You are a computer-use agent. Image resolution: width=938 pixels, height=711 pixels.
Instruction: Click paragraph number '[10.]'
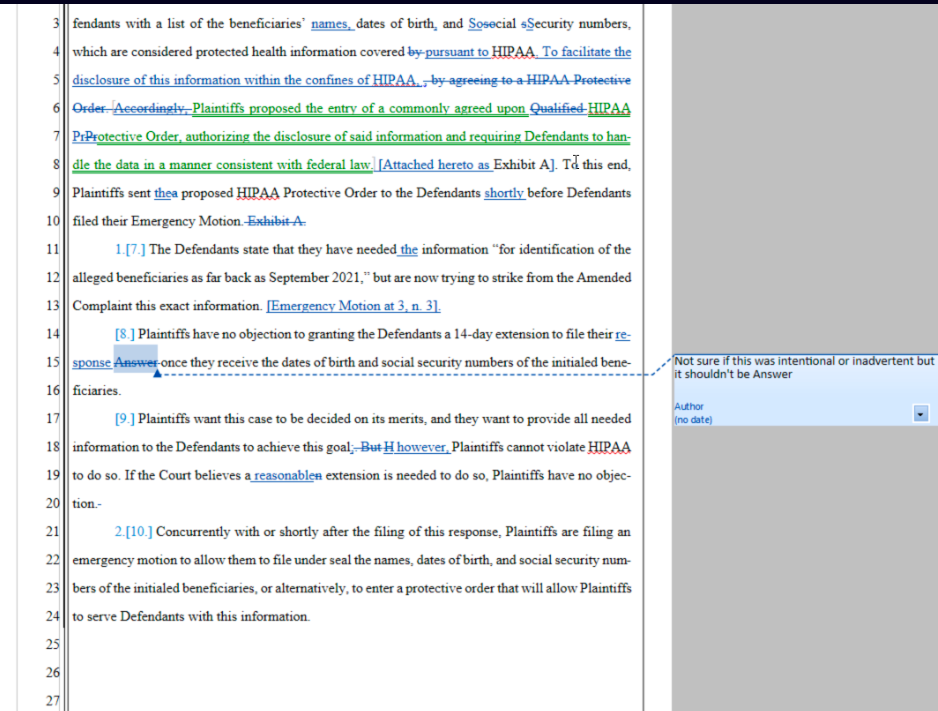pyautogui.click(x=139, y=532)
